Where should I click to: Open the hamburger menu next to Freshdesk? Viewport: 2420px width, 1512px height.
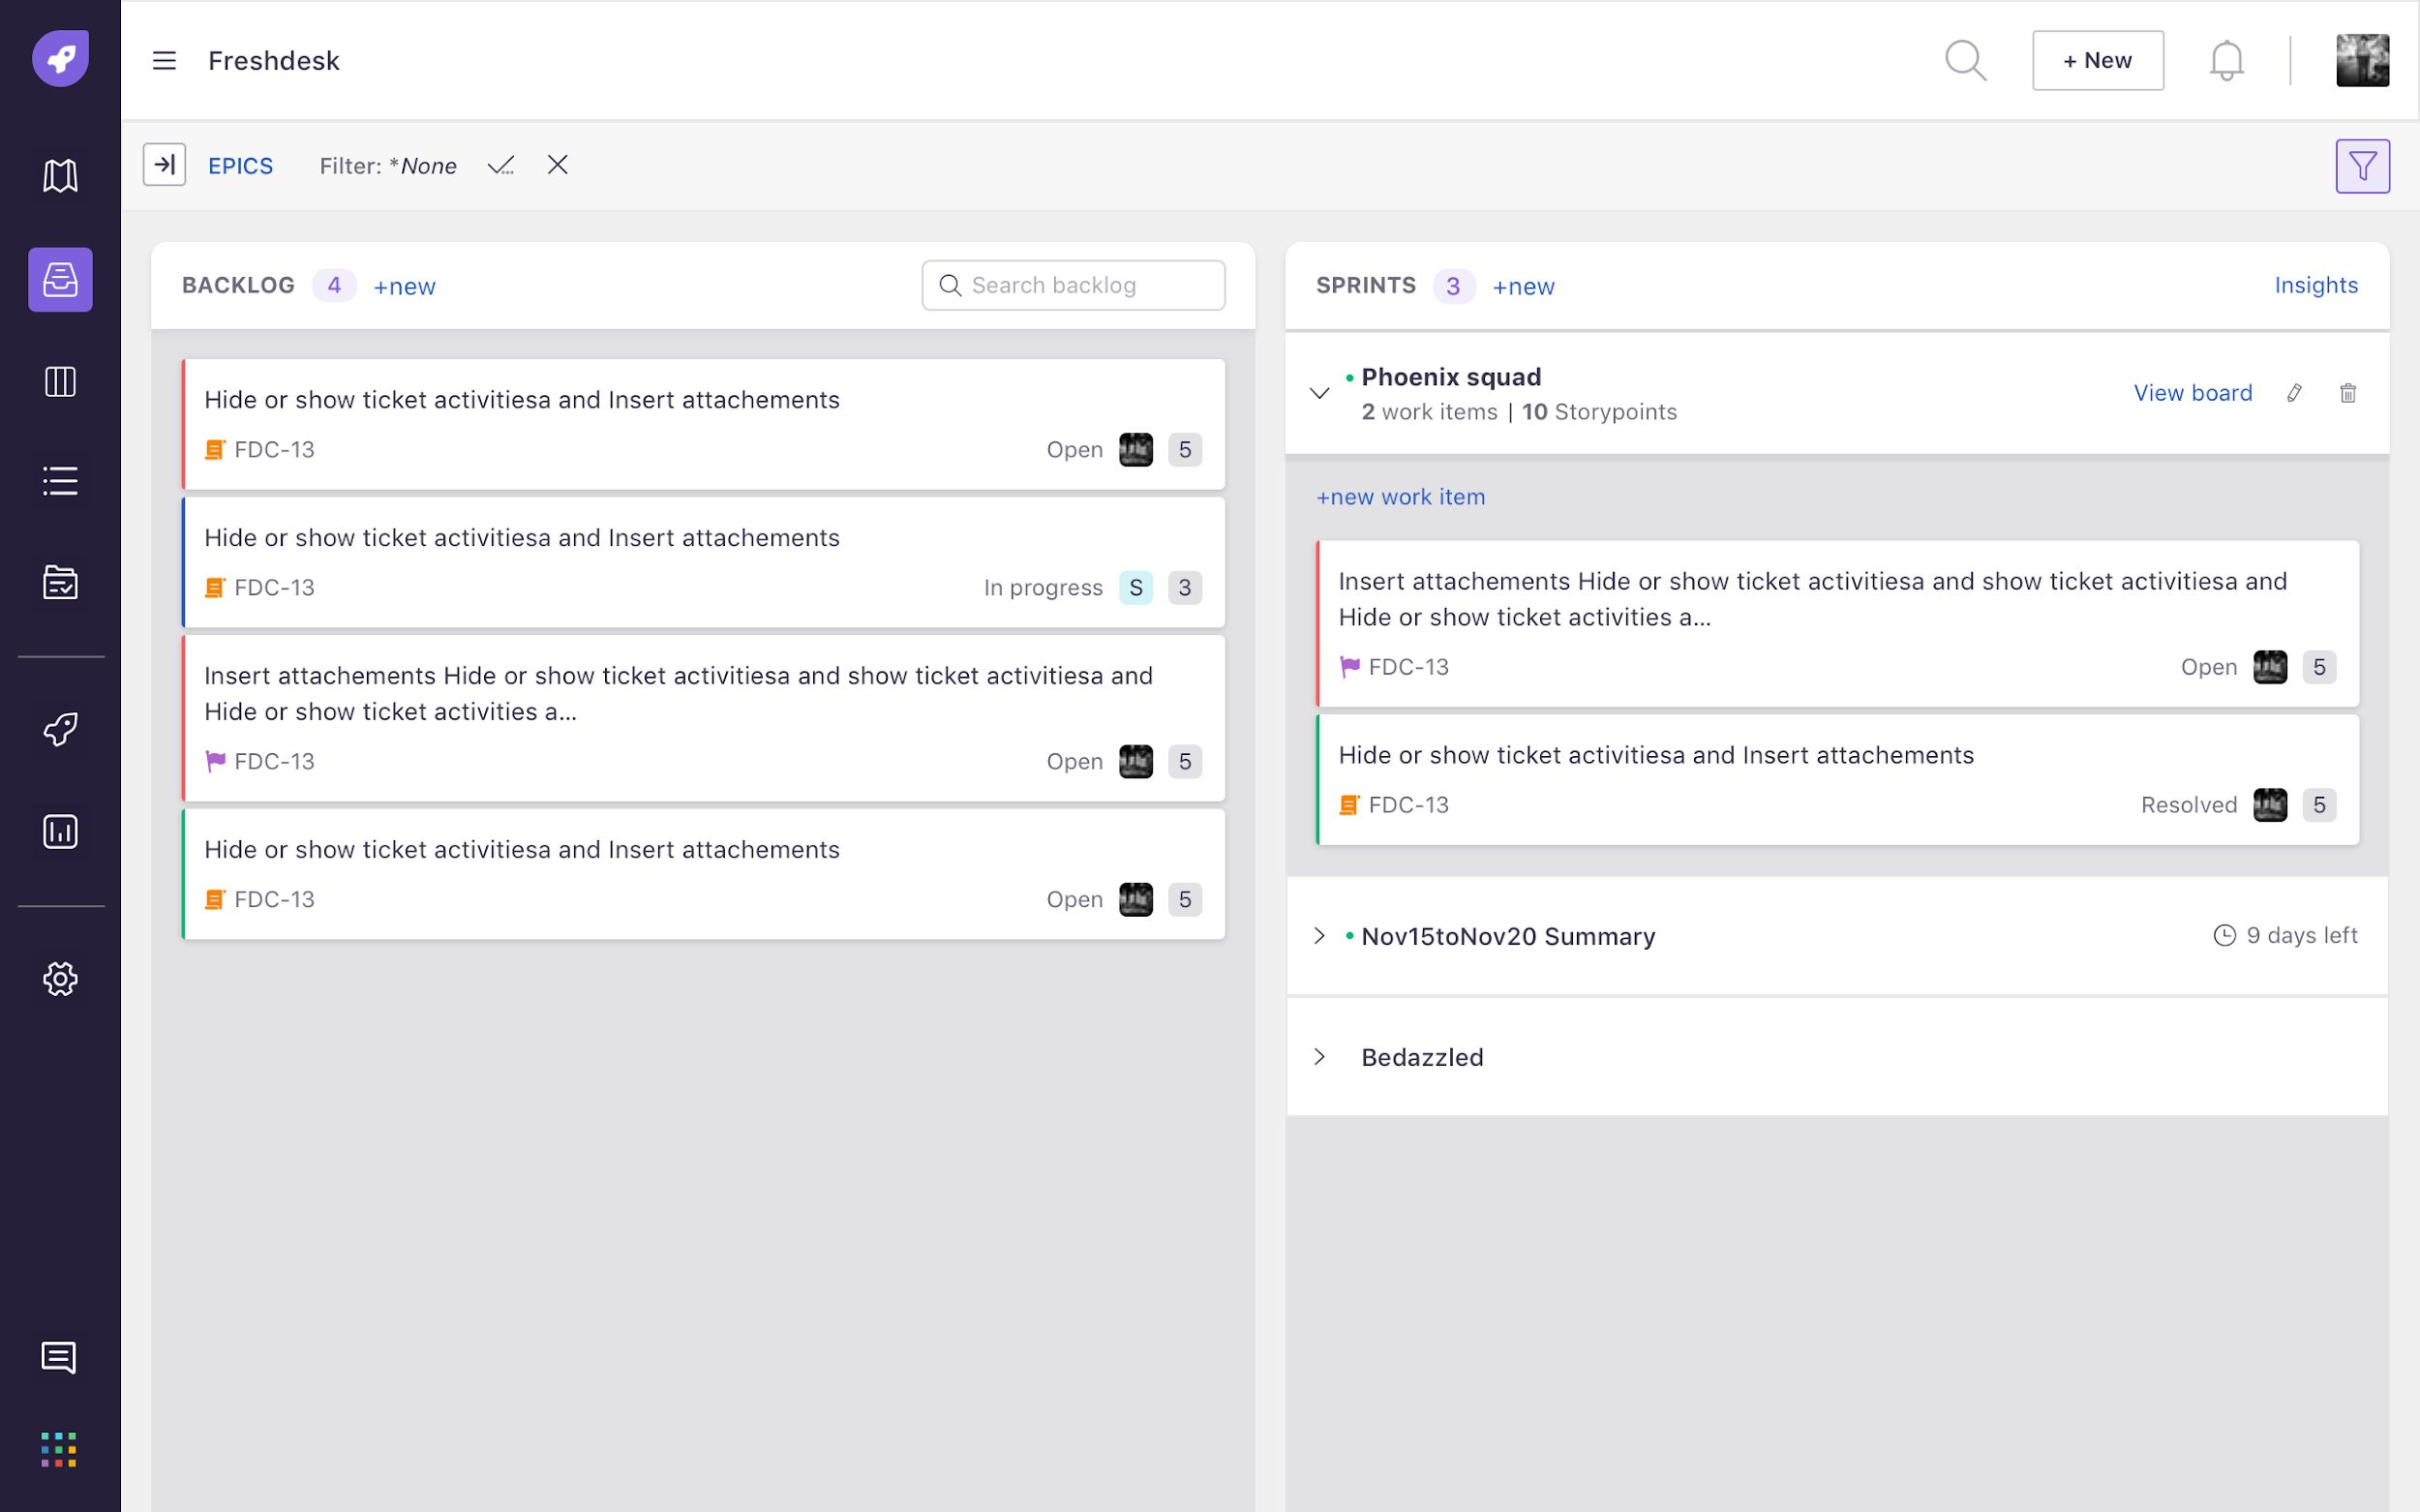164,61
